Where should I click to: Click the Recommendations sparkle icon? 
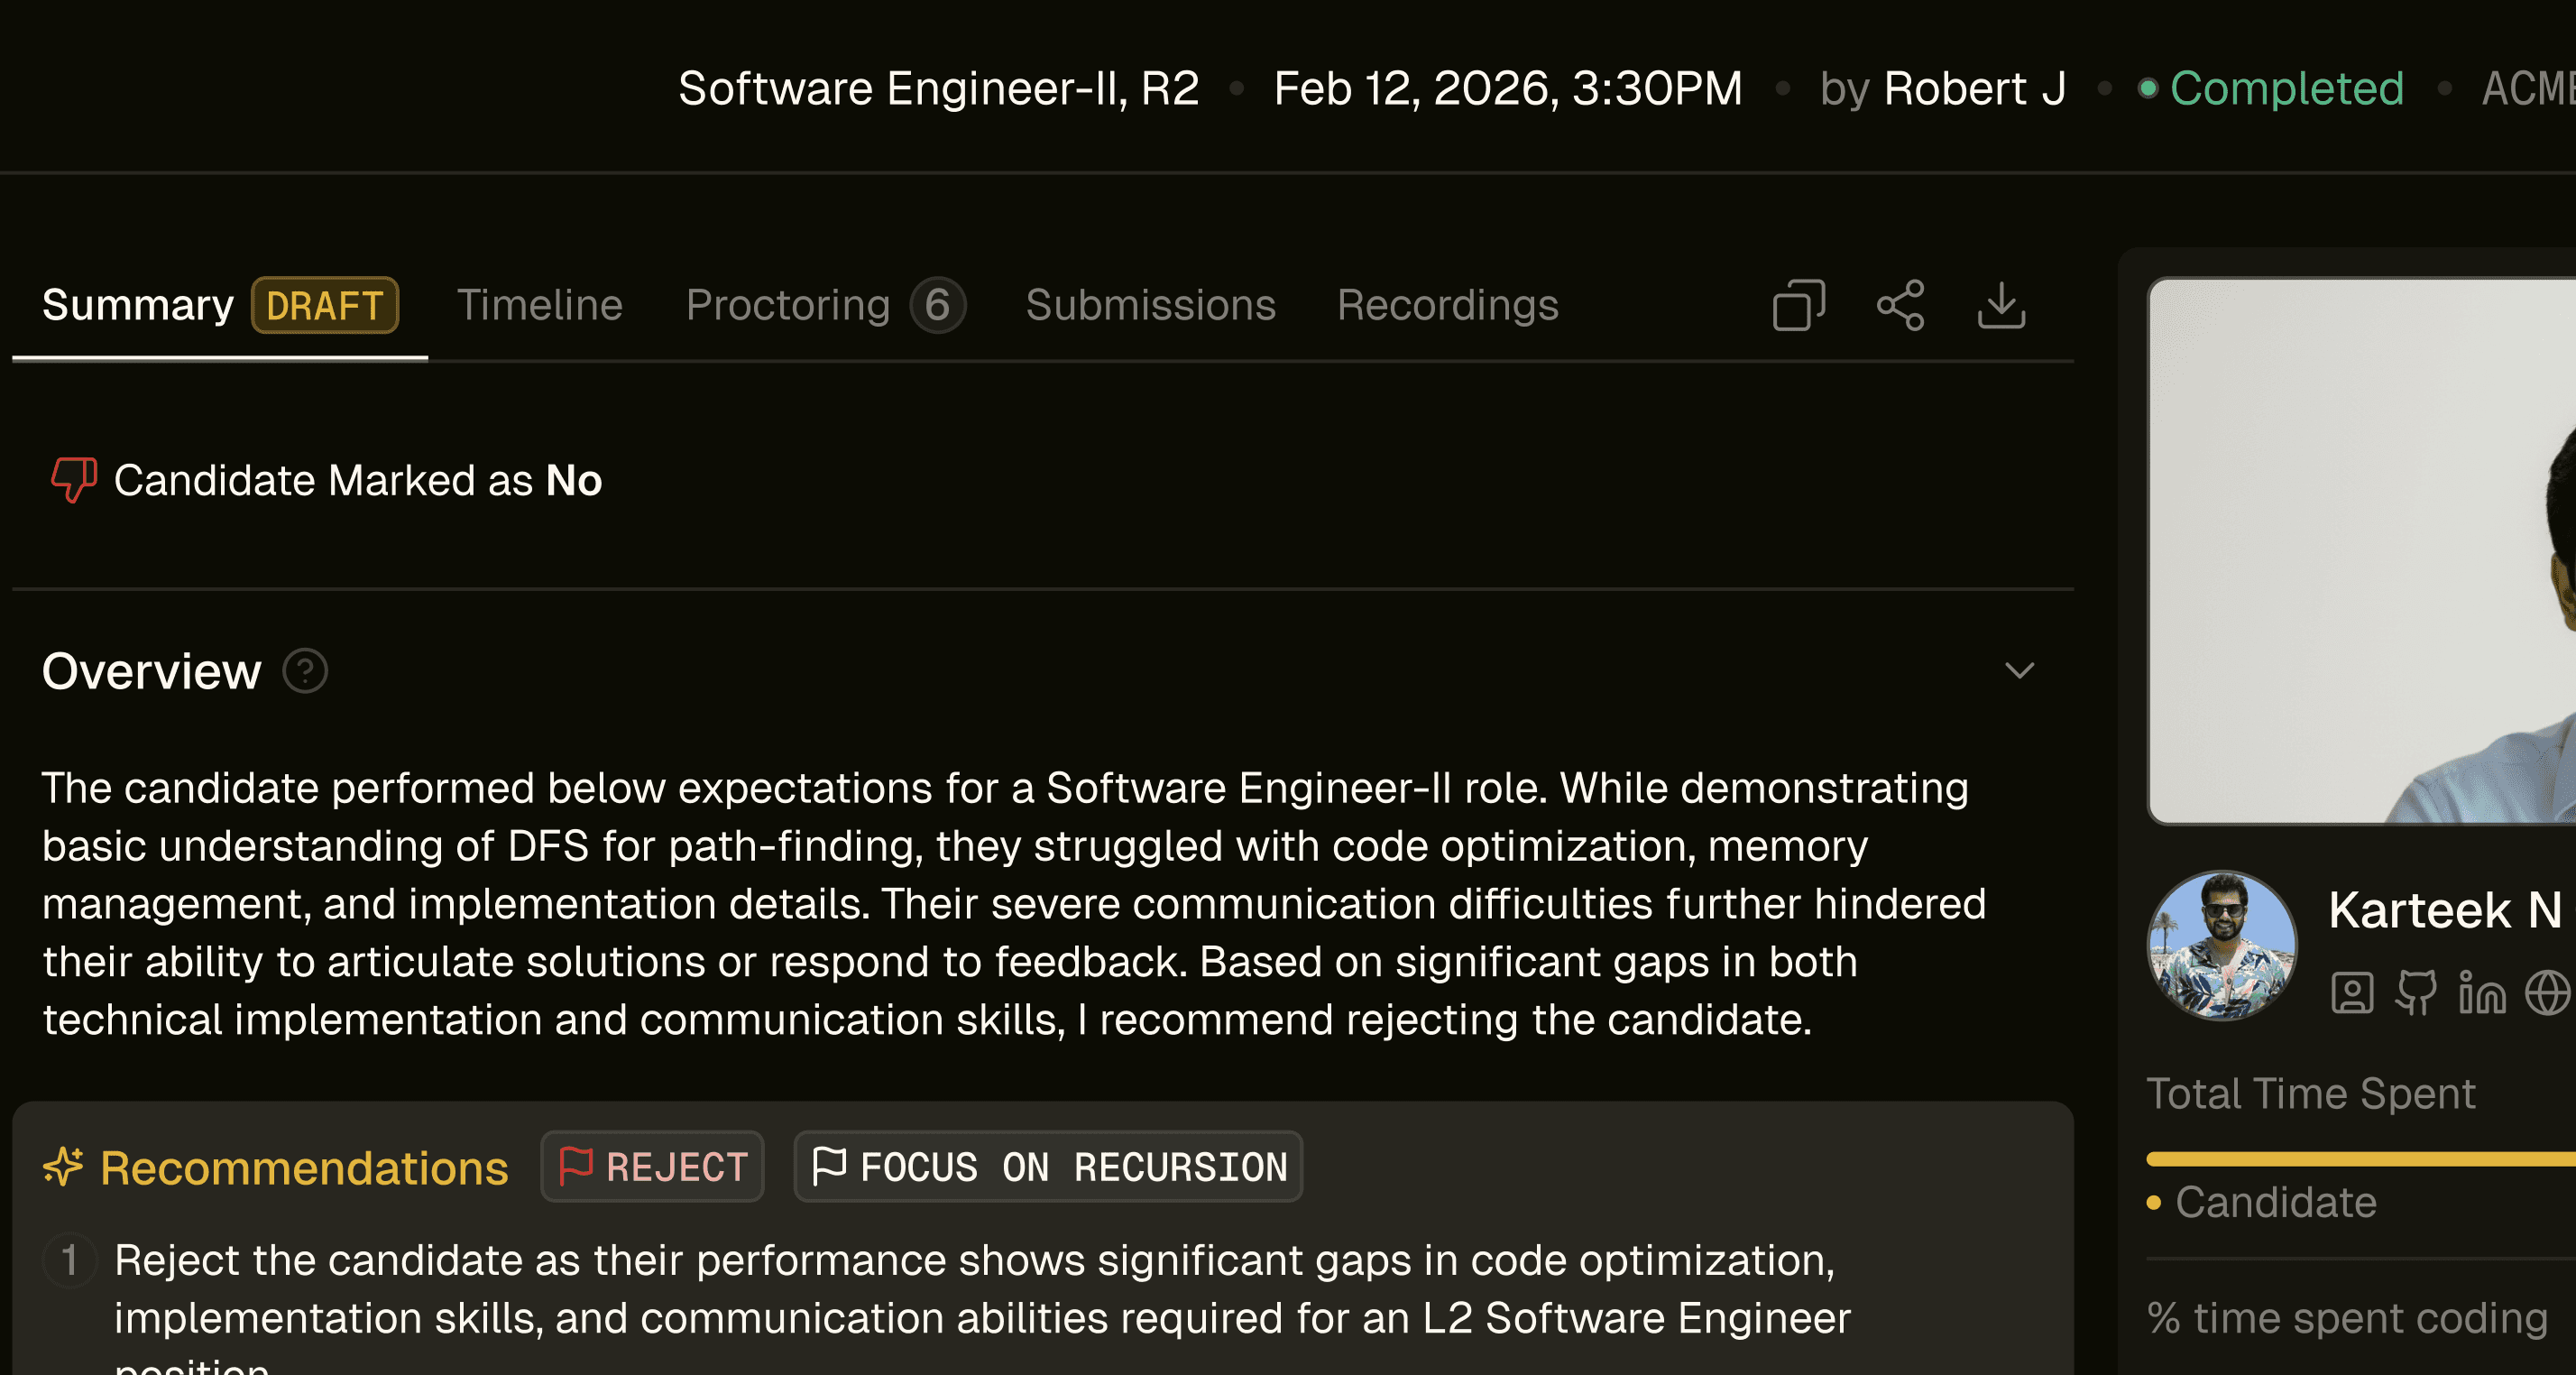click(63, 1167)
